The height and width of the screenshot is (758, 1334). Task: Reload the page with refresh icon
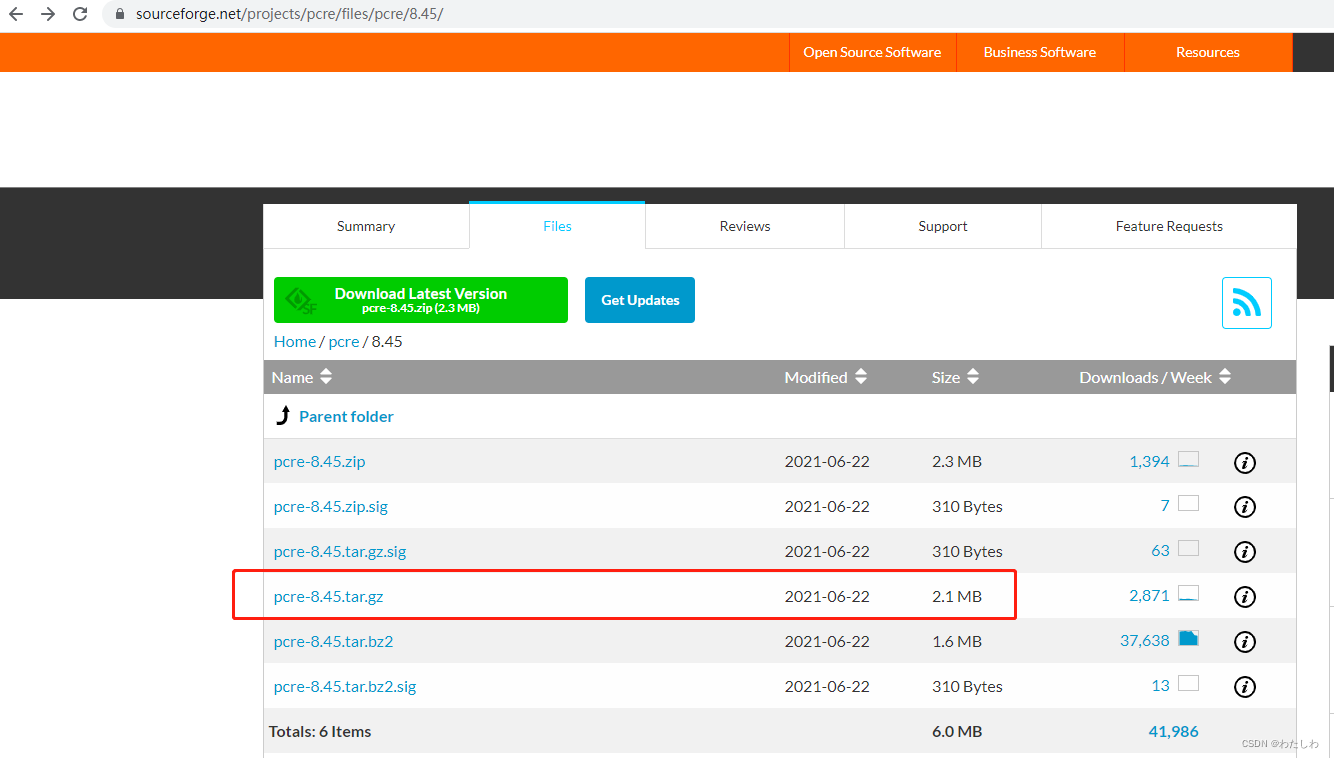click(80, 14)
